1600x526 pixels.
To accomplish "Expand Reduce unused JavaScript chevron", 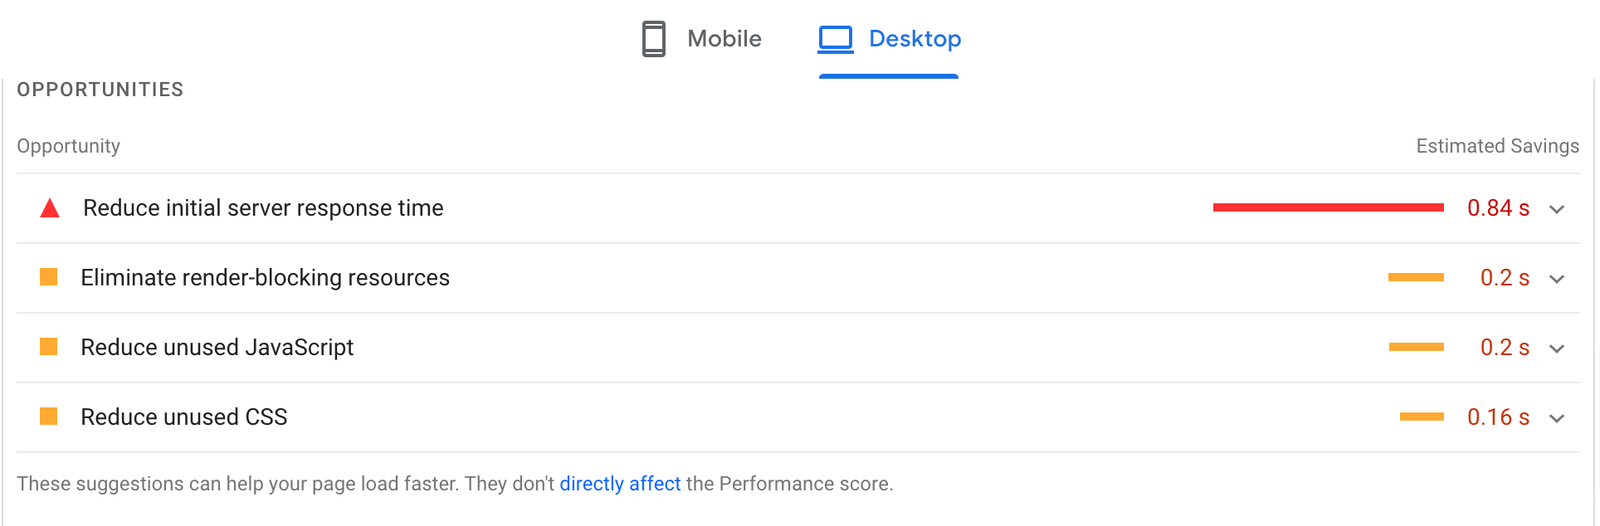I will [1557, 349].
